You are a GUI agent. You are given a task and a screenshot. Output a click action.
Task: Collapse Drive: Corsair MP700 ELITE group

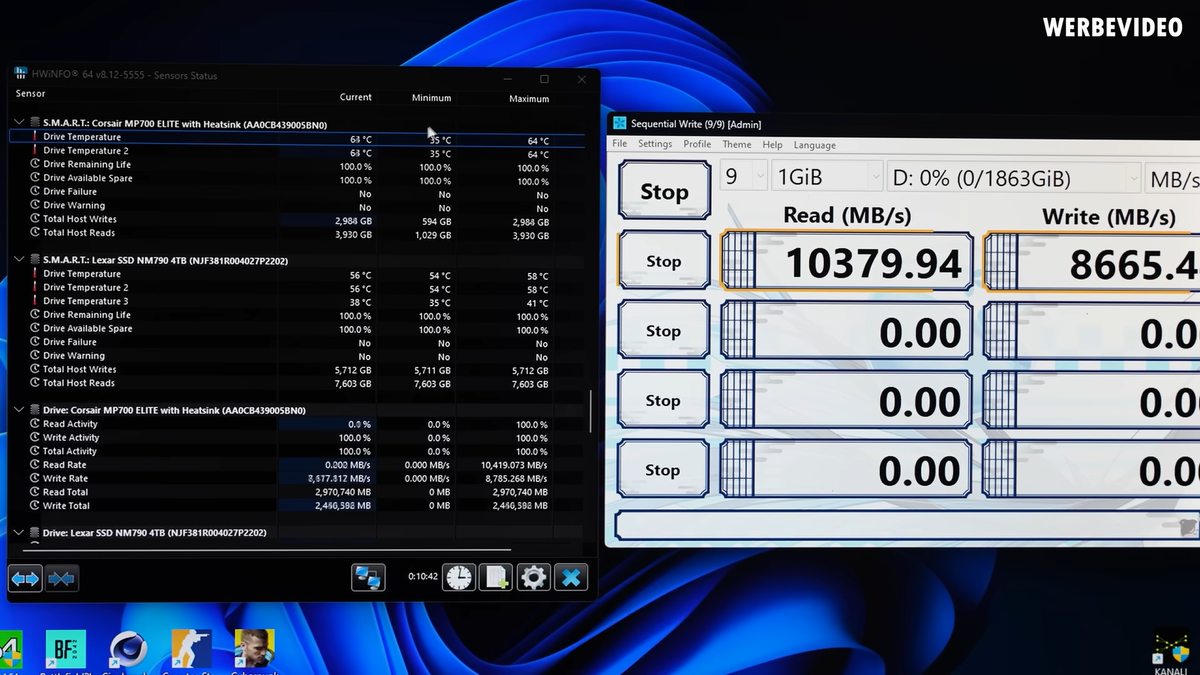19,410
